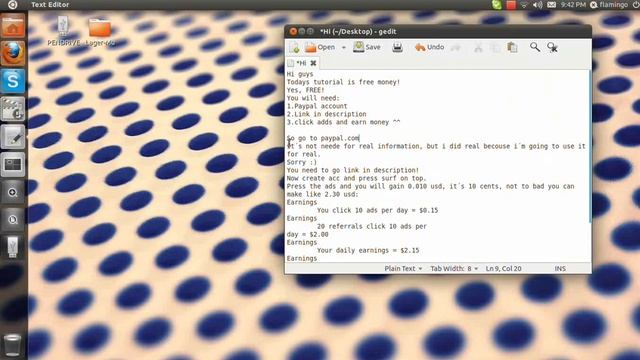Undo the last edit

429,47
